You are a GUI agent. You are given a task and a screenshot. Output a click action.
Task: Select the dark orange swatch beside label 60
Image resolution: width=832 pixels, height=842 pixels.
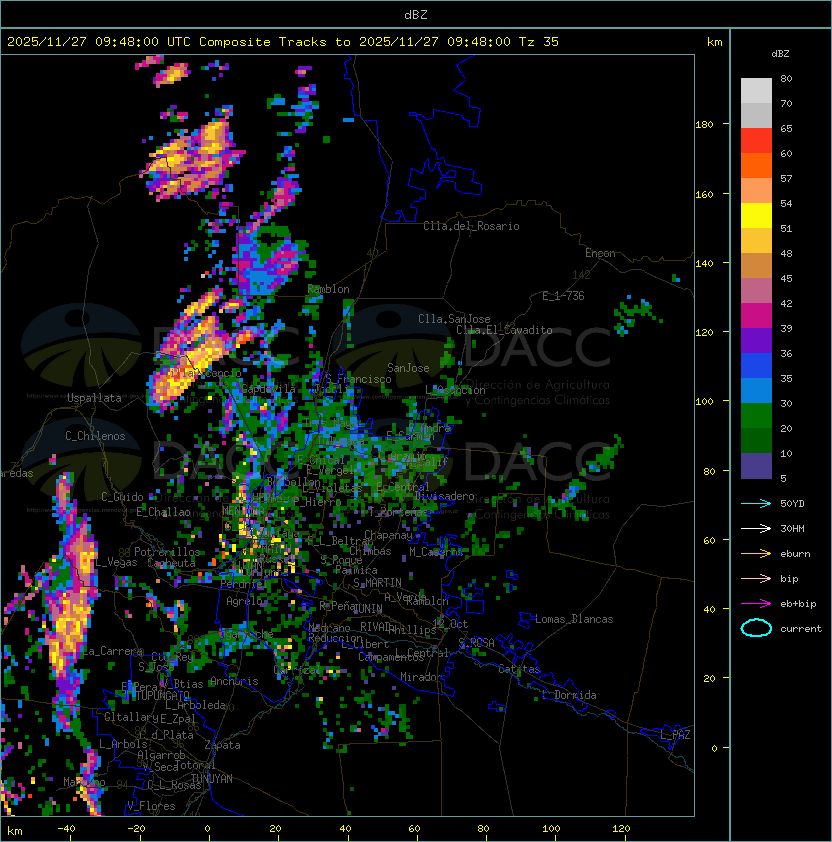(756, 165)
